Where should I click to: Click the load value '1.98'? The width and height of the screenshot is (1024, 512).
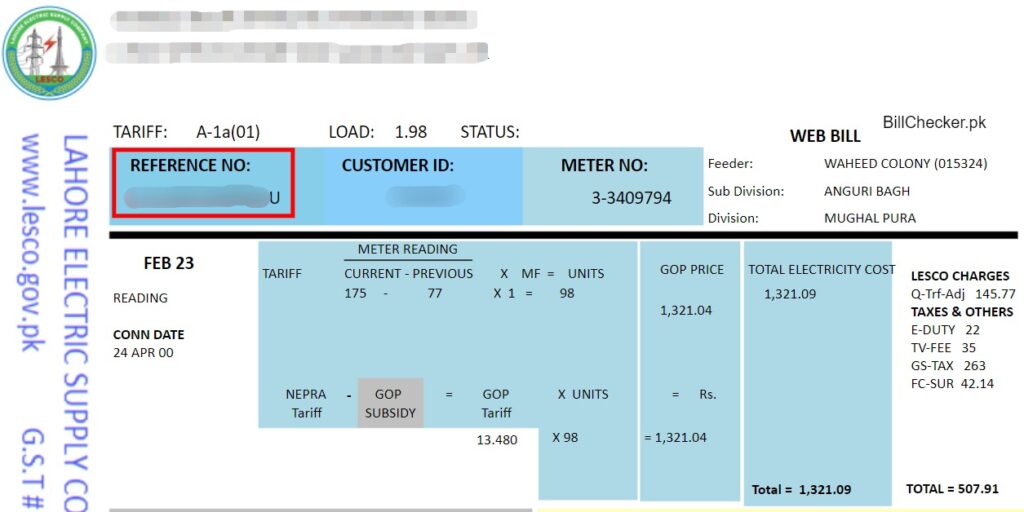[x=411, y=133]
